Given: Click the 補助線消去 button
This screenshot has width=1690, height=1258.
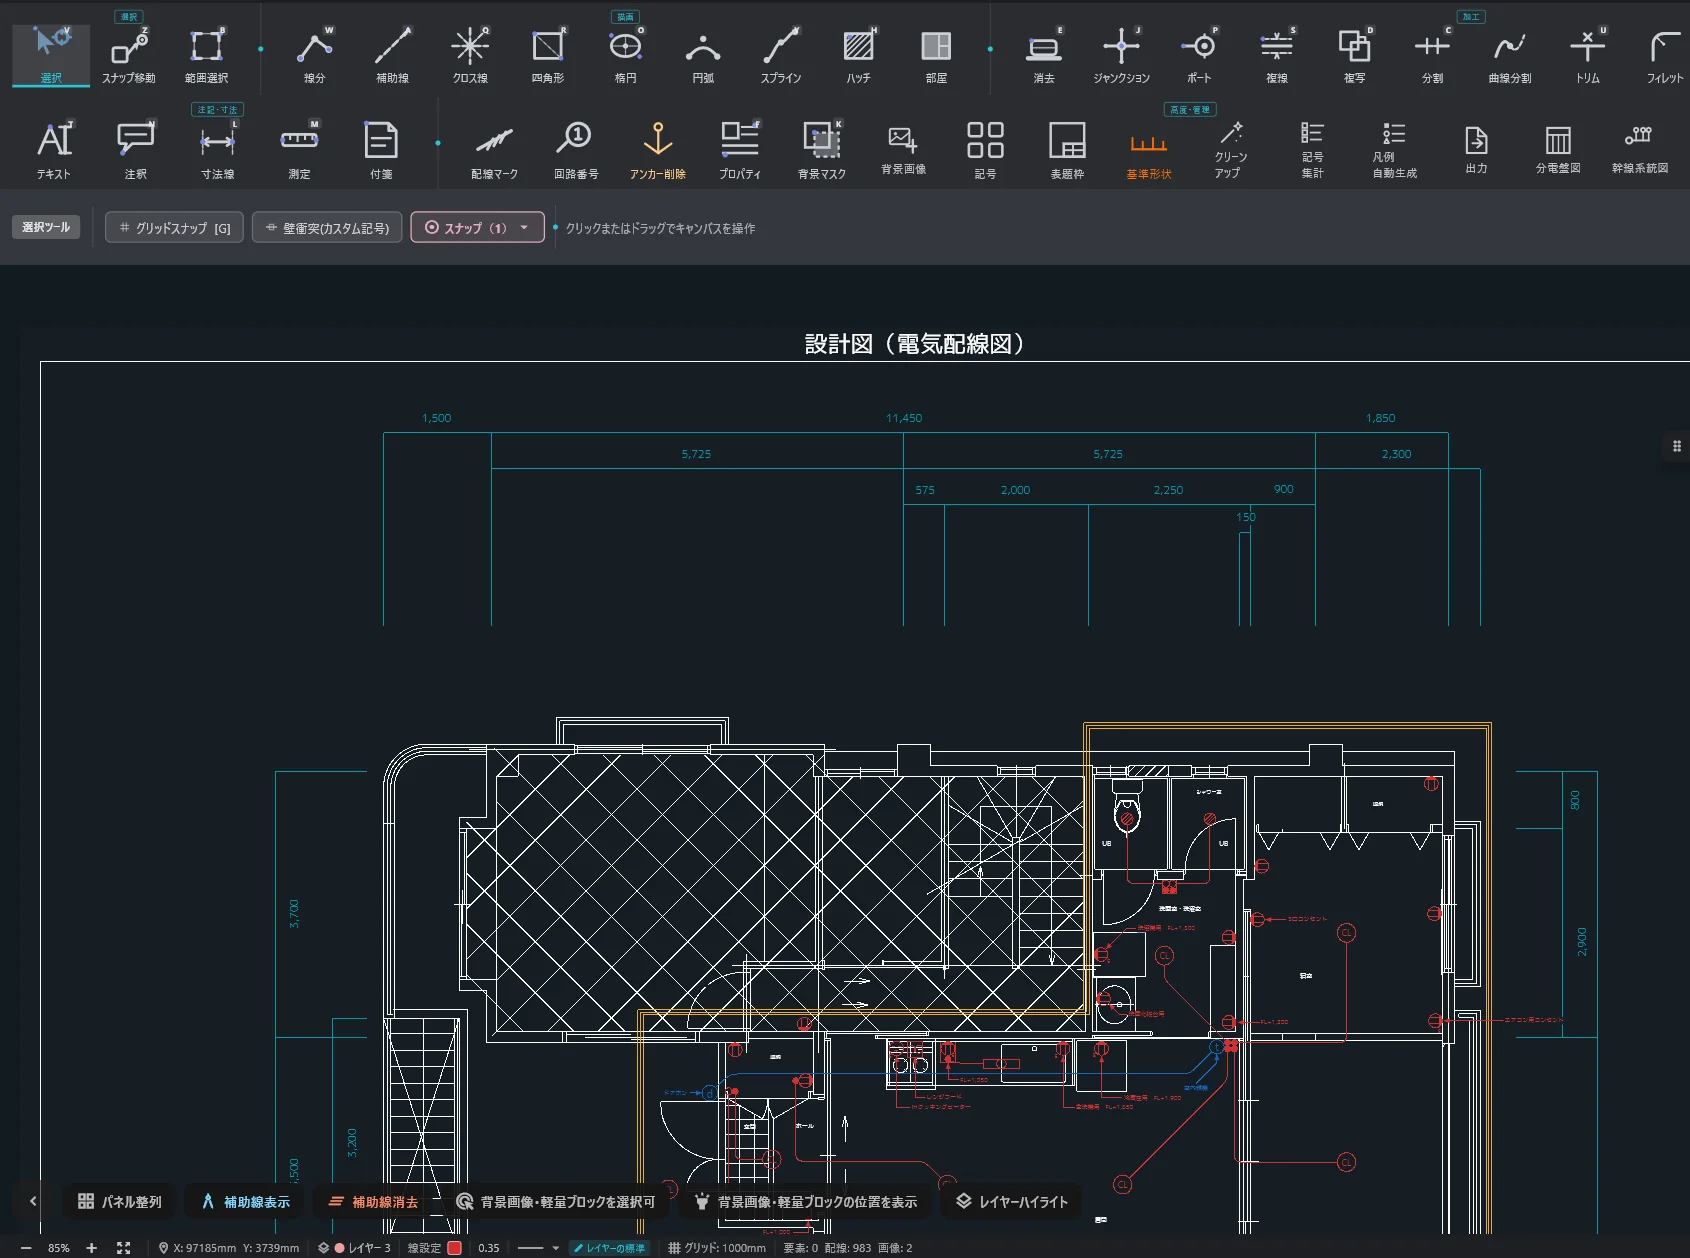Looking at the screenshot, I should 374,1201.
